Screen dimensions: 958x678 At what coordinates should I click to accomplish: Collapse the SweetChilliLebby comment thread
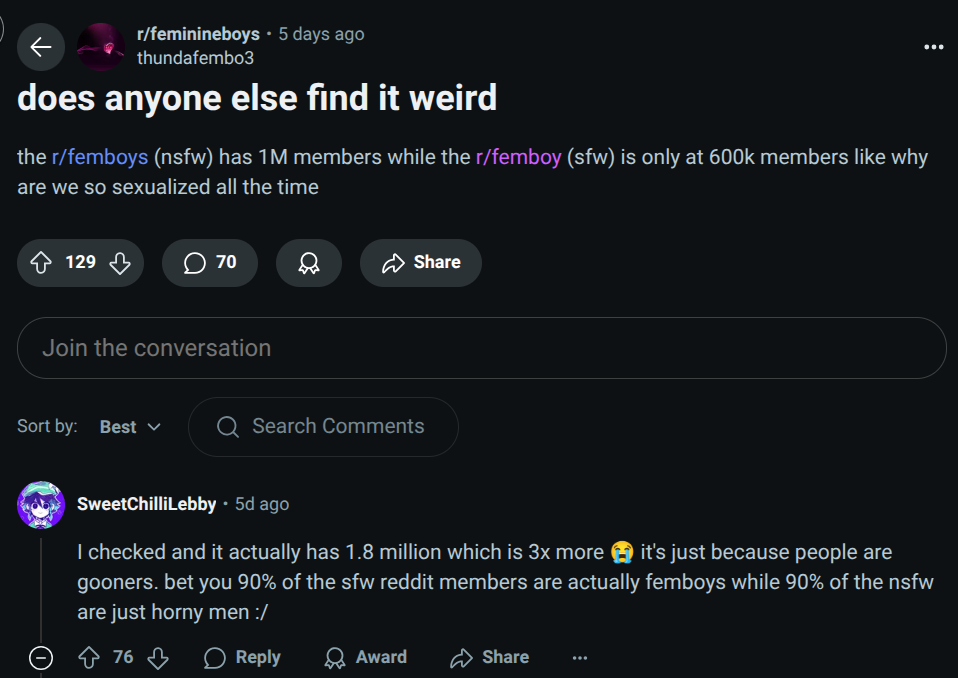point(41,657)
